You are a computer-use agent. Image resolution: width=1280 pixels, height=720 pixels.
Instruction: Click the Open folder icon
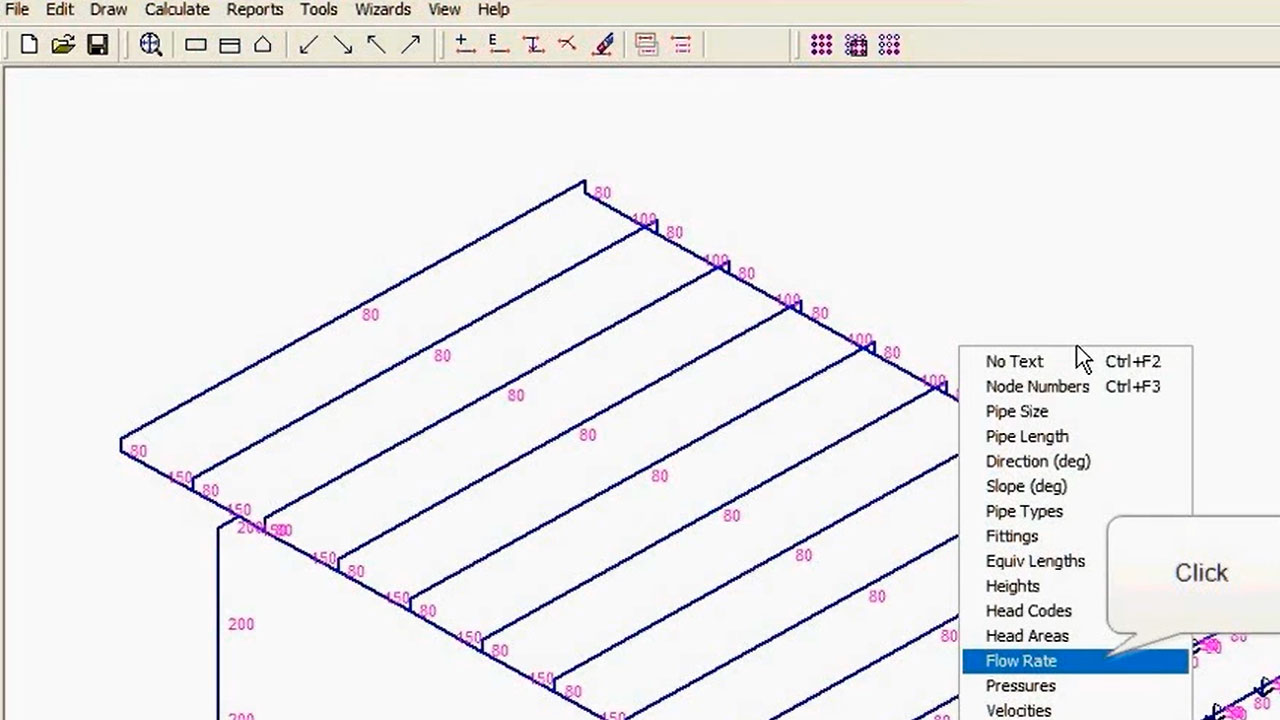click(x=63, y=45)
